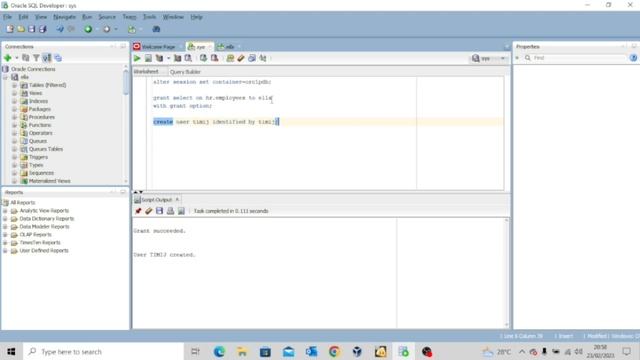
Task: Click the Rollback icon in worksheet toolbar
Action: point(214,58)
